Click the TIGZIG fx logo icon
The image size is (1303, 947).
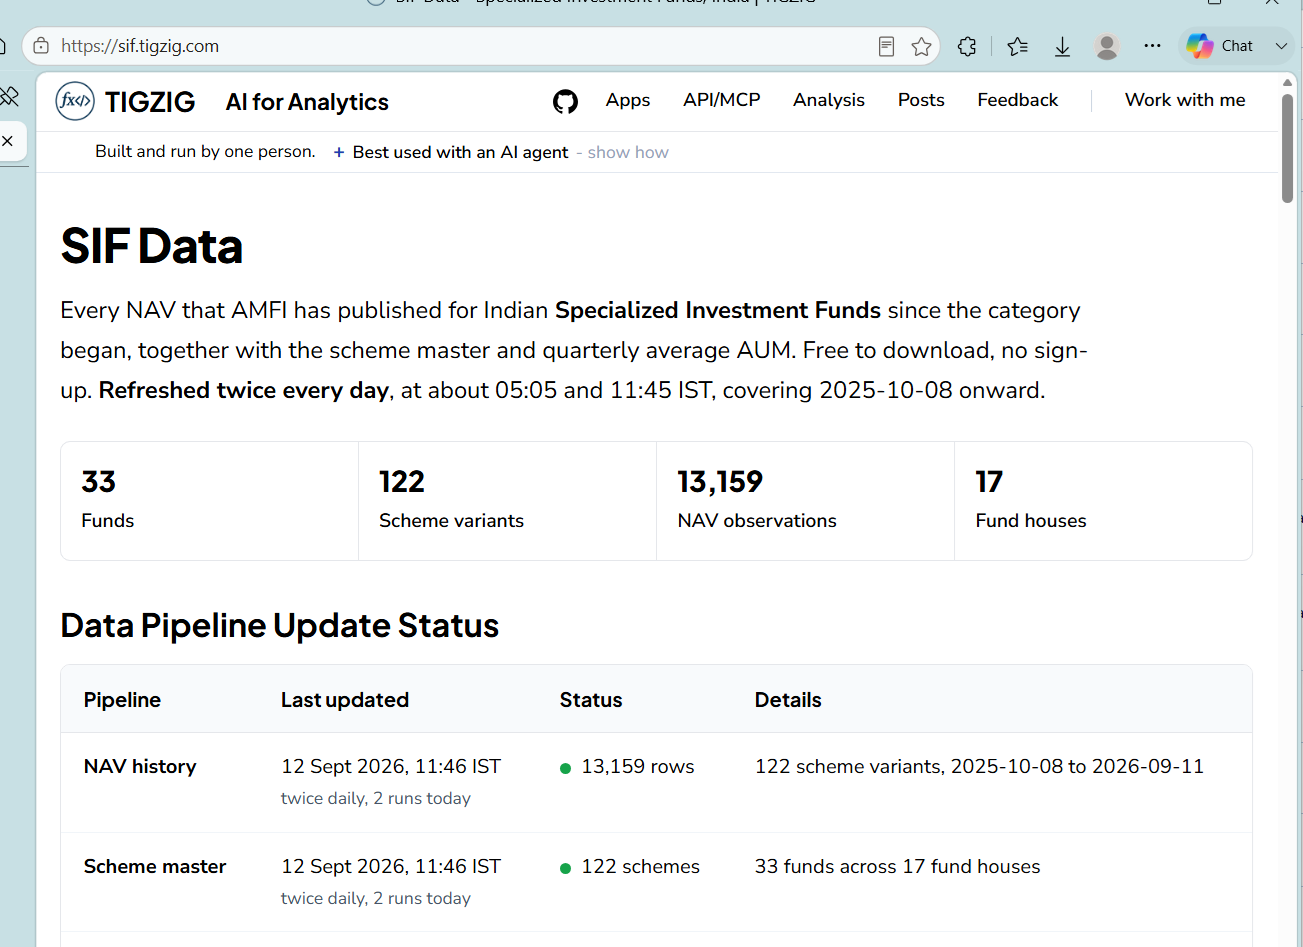(75, 101)
